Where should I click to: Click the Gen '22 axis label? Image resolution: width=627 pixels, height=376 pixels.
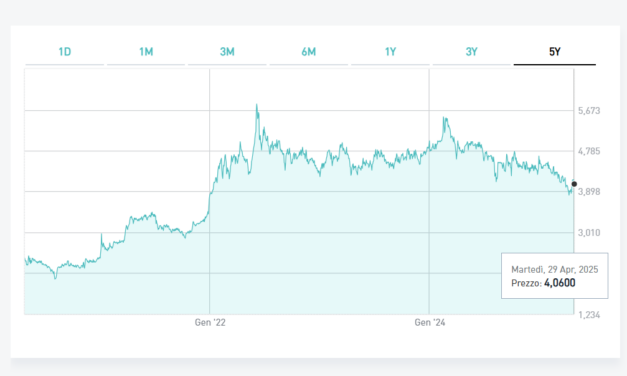[210, 322]
